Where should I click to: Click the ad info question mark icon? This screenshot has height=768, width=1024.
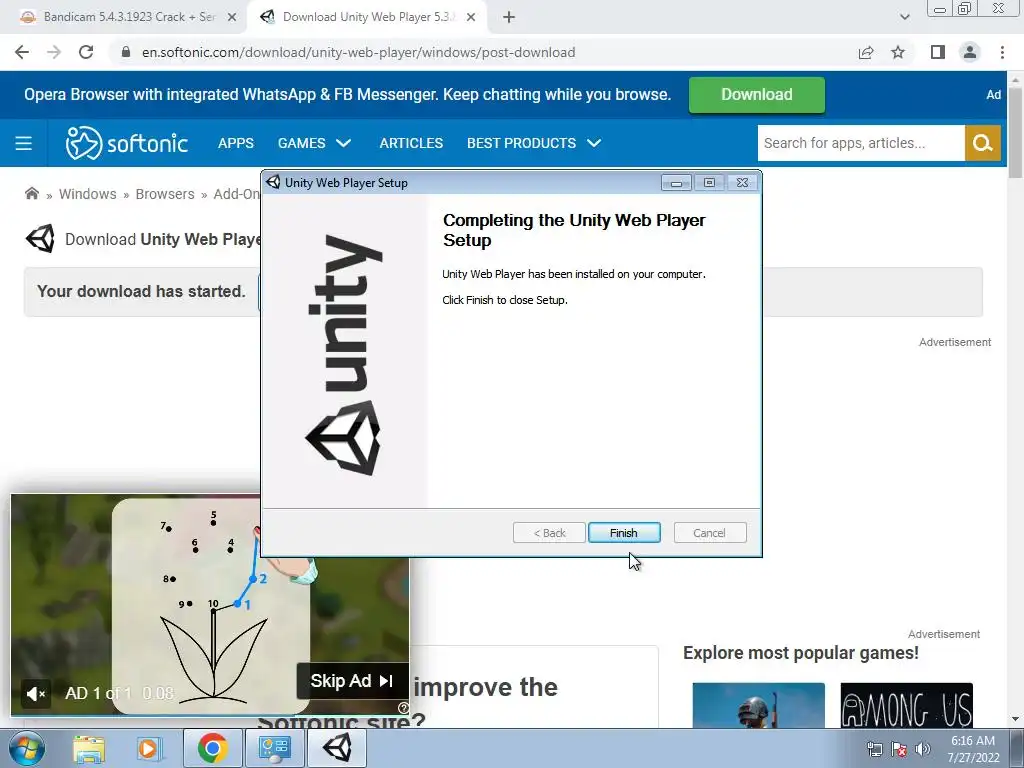click(x=403, y=708)
